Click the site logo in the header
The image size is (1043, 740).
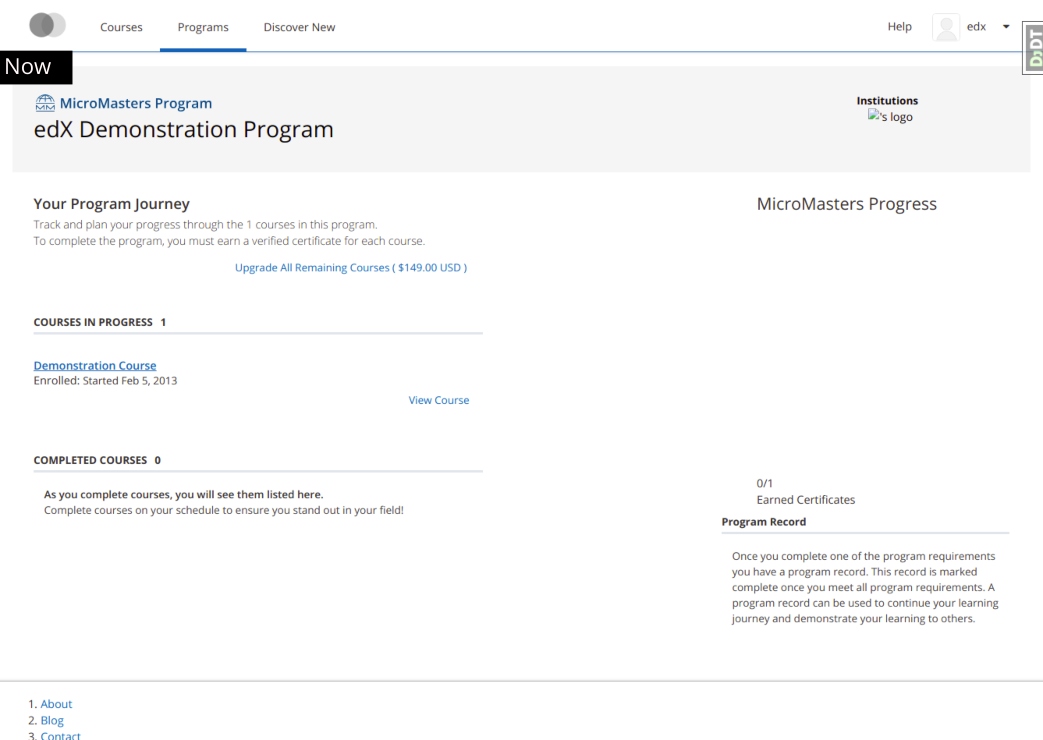coord(47,25)
